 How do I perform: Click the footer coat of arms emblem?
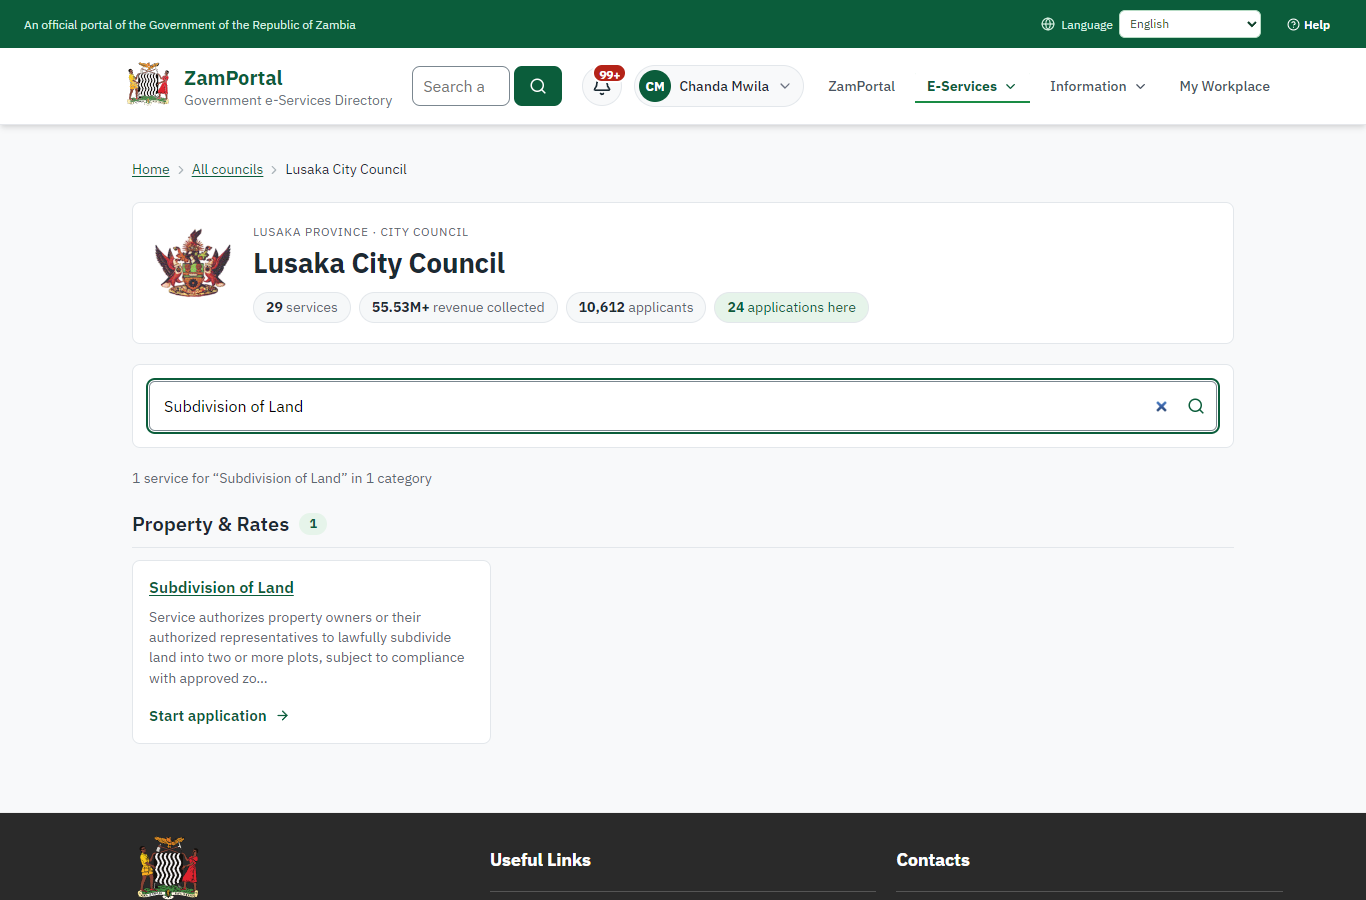click(168, 867)
